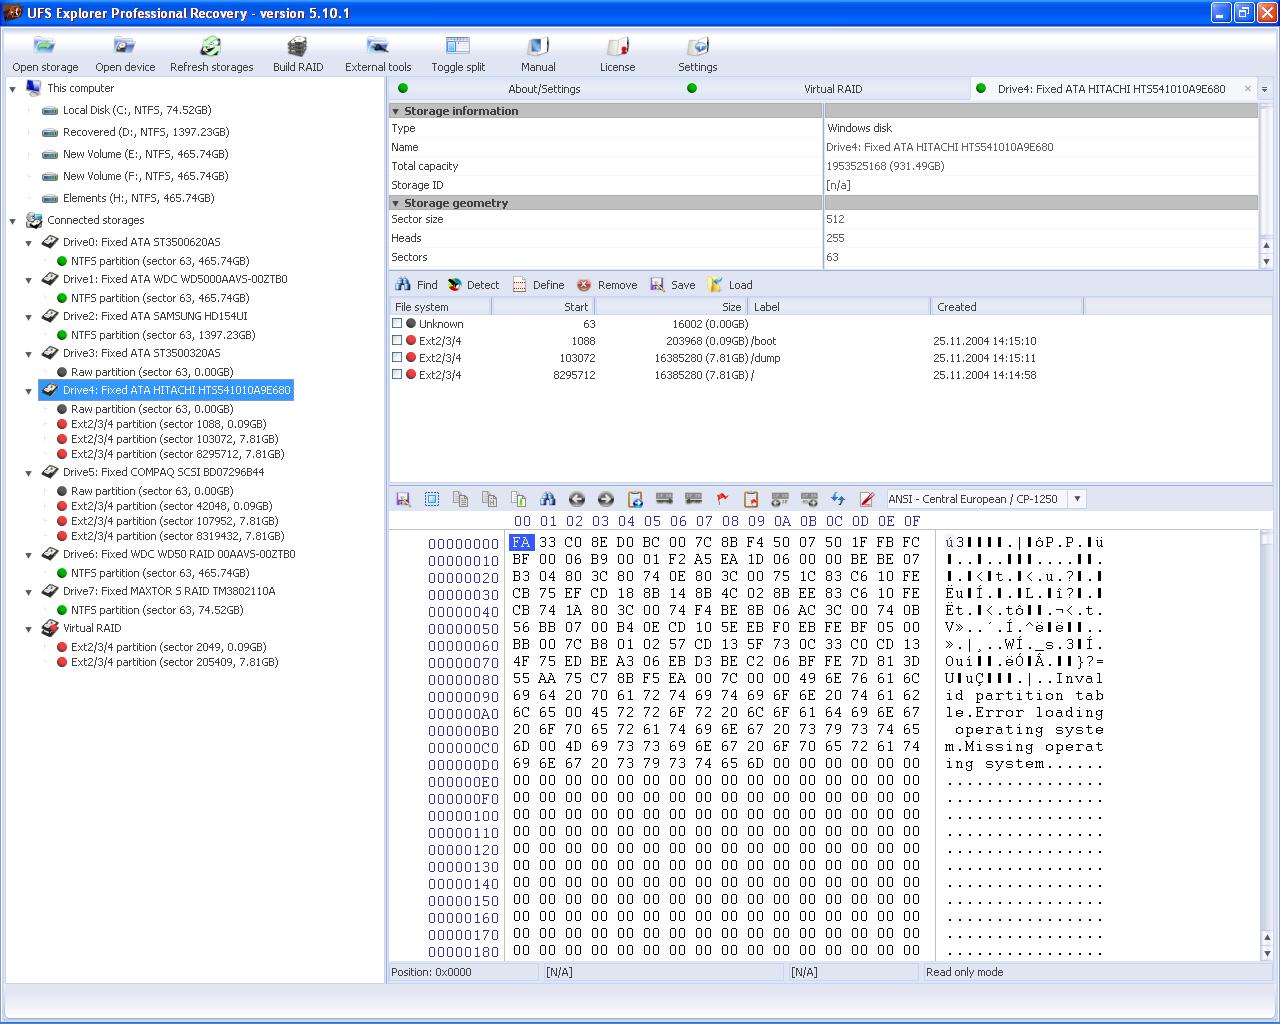
Task: Select Local Disk (C:) in tree
Action: [x=136, y=110]
